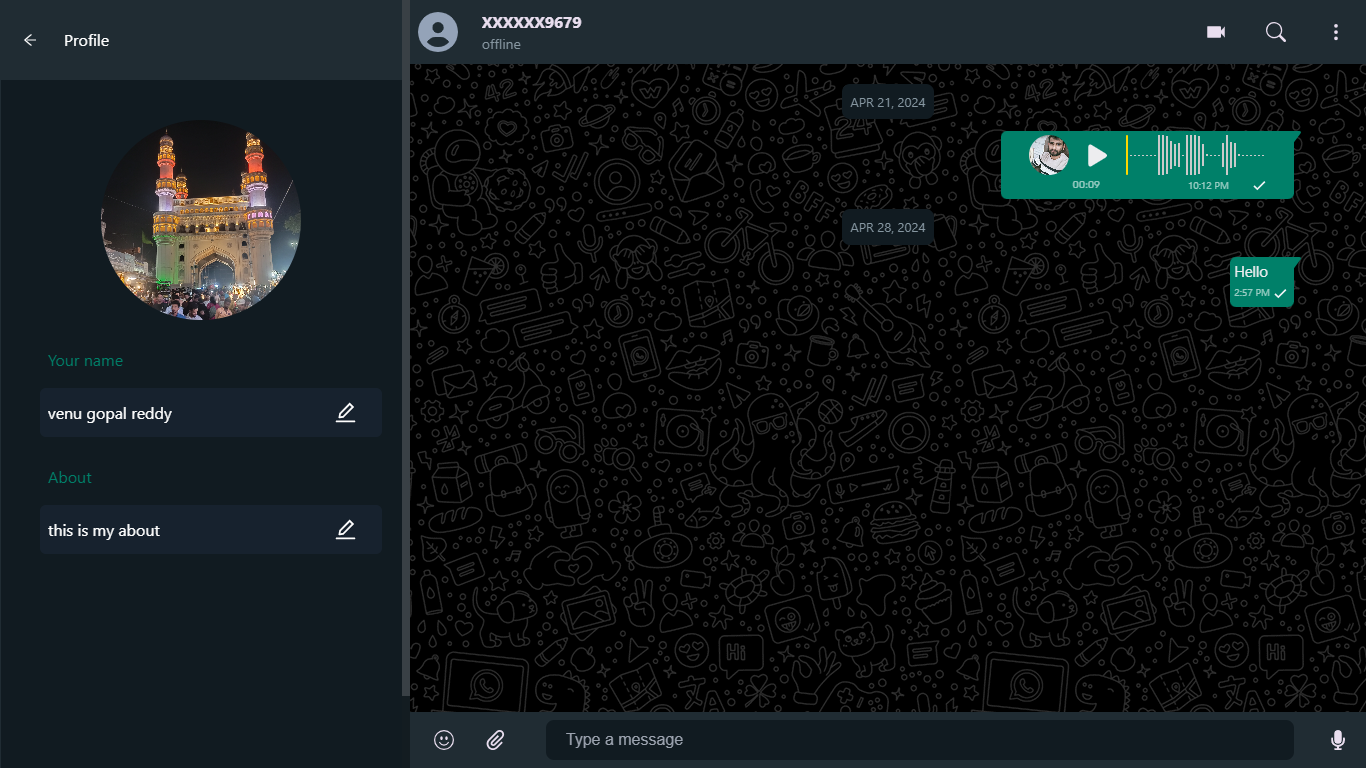Open the chat options three-dot menu

point(1336,31)
